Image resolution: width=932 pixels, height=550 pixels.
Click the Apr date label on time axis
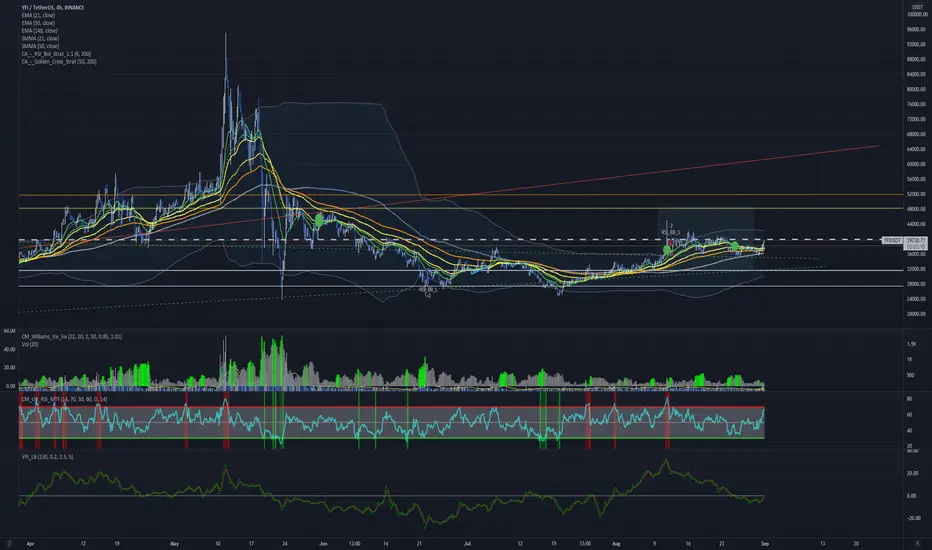[30, 543]
